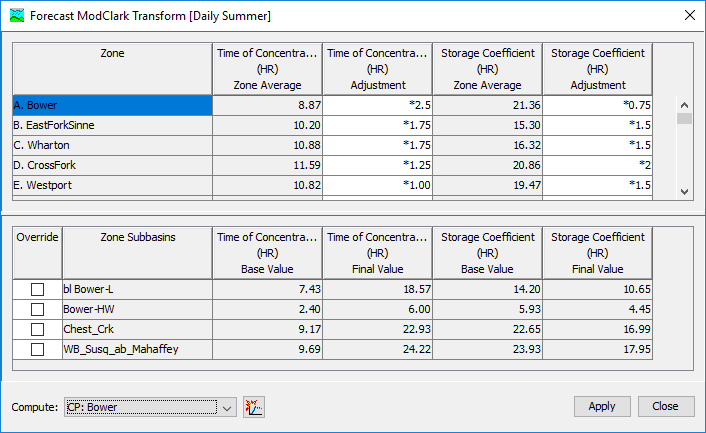Edit CrossFork storage coefficient adjustment *2

click(x=596, y=165)
